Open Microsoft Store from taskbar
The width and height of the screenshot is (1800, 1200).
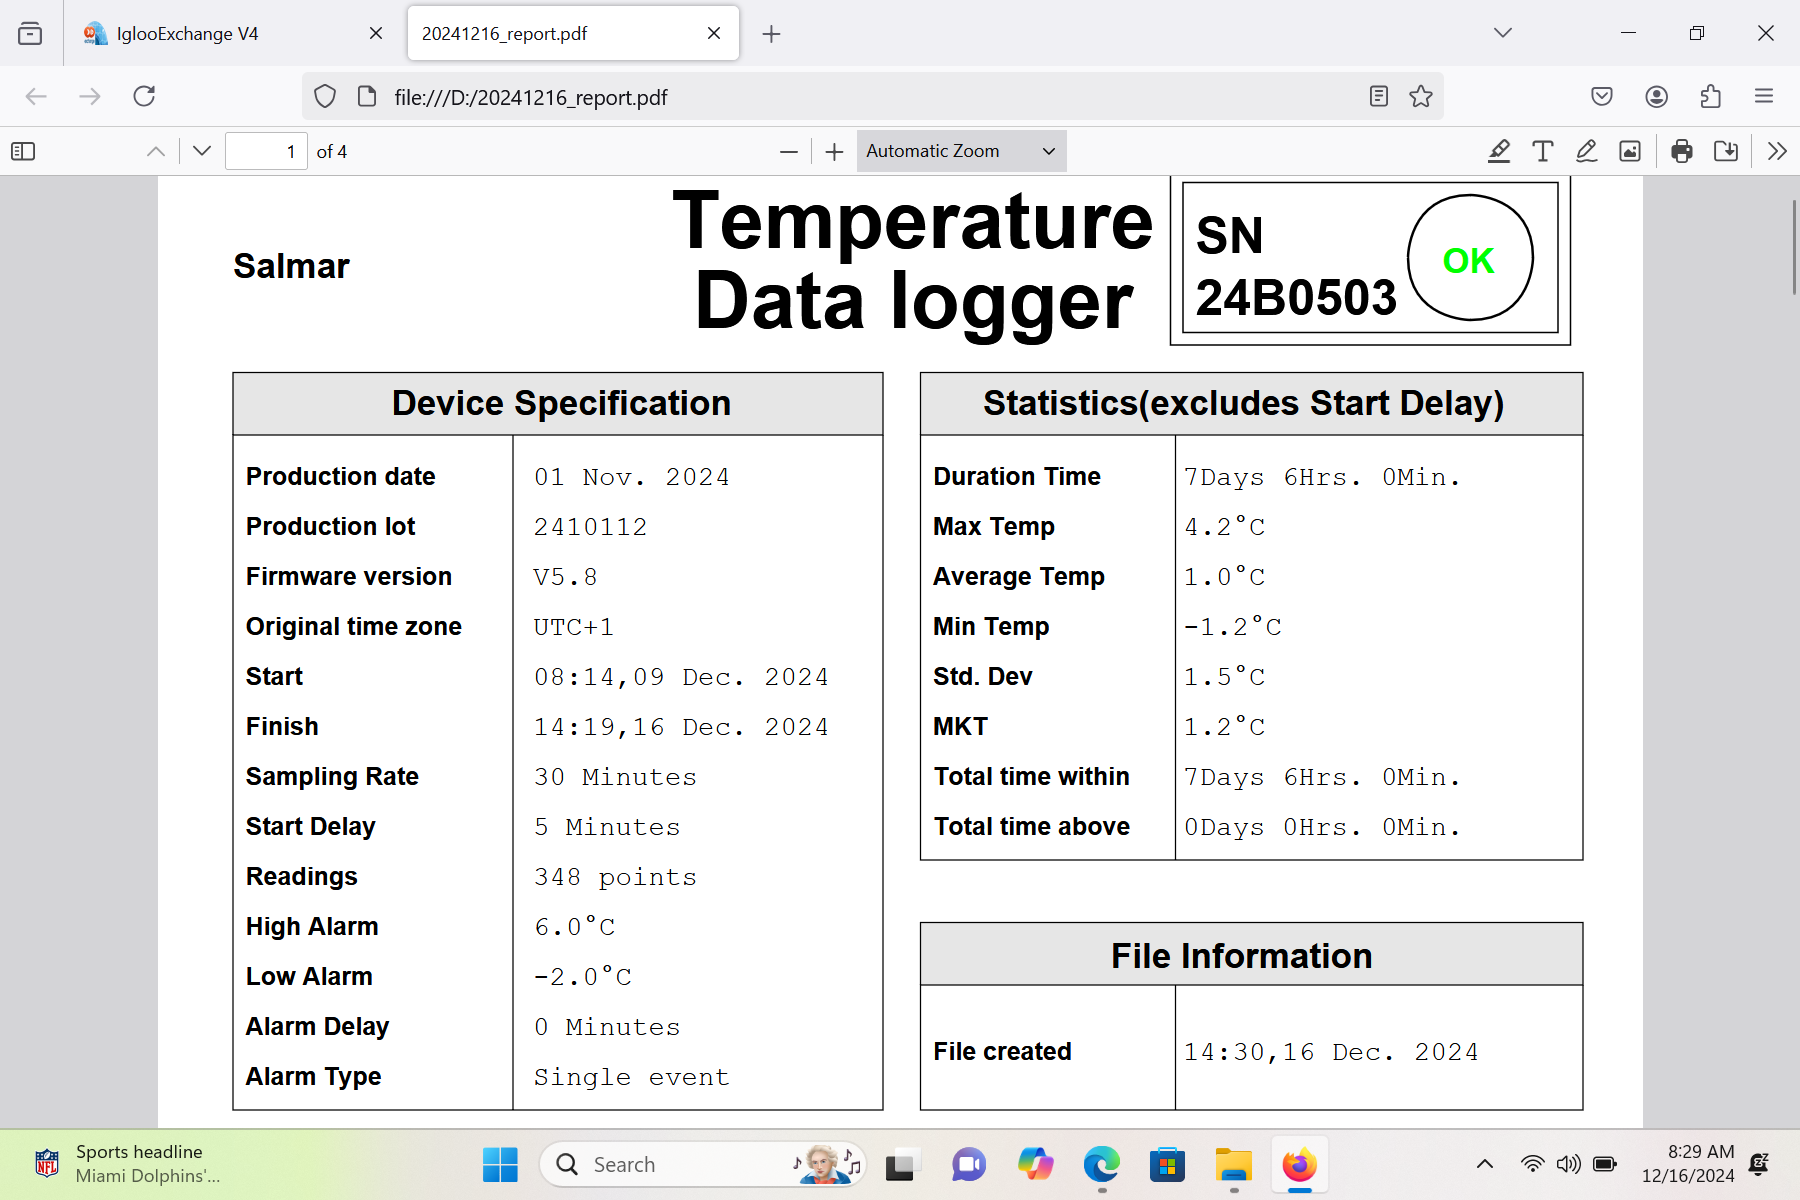click(x=1167, y=1164)
